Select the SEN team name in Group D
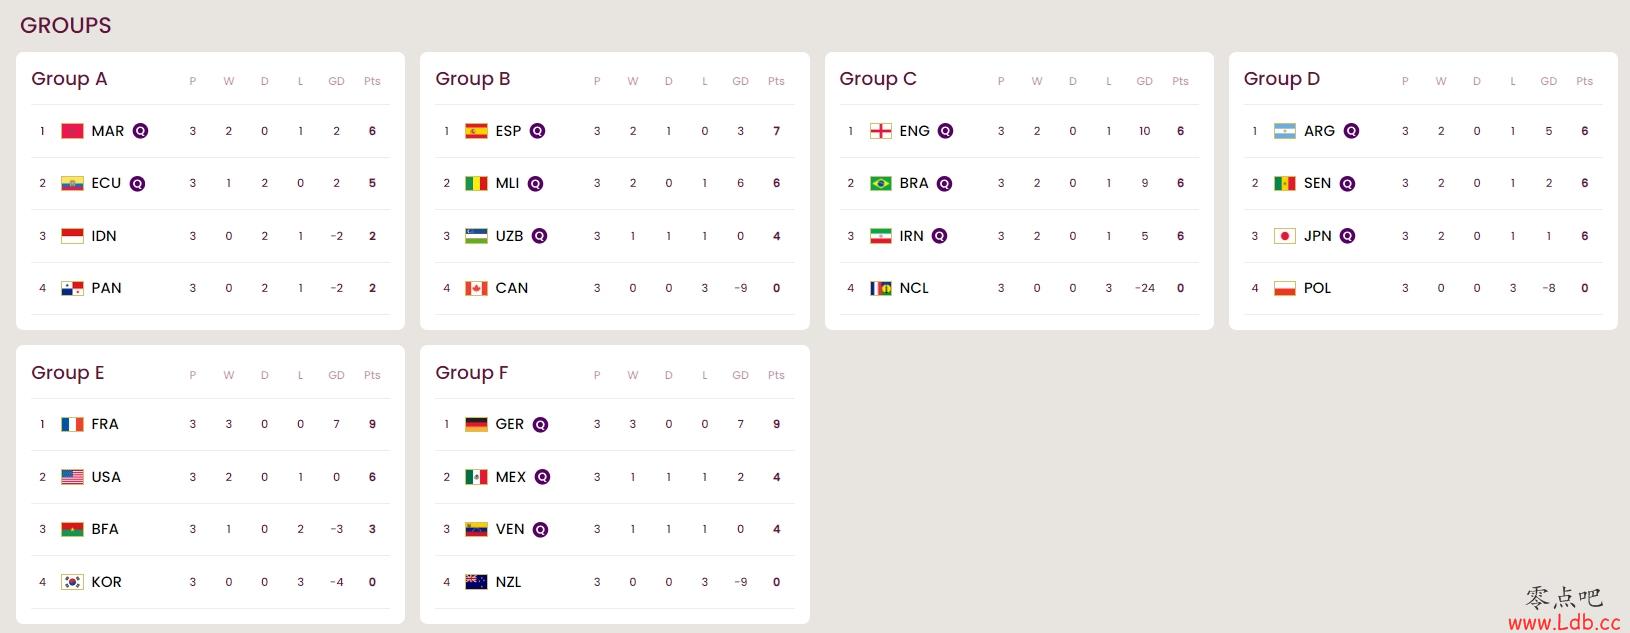The height and width of the screenshot is (633, 1630). (x=1317, y=183)
